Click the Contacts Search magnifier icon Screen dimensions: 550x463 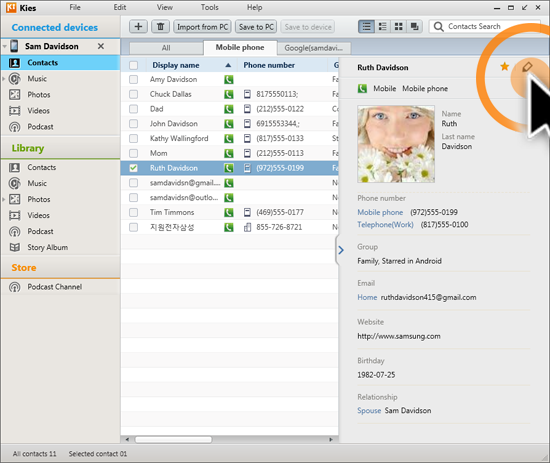(438, 27)
